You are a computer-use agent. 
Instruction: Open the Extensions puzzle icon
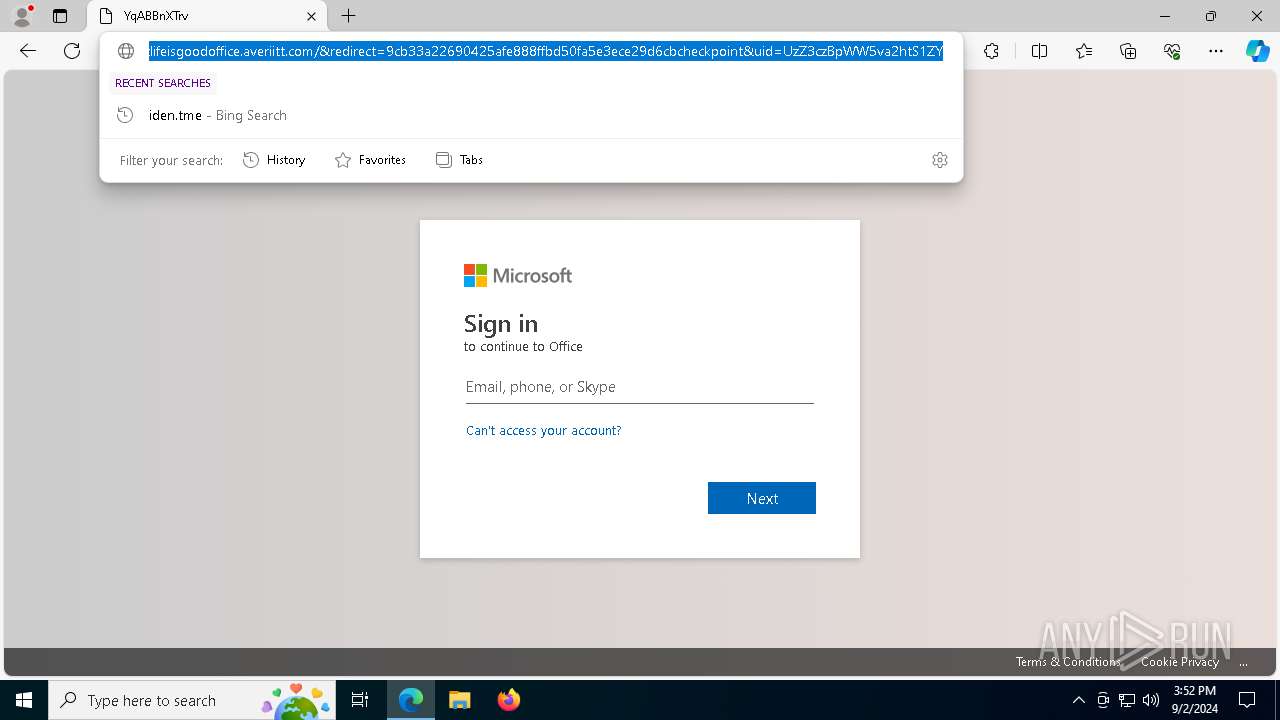(991, 51)
